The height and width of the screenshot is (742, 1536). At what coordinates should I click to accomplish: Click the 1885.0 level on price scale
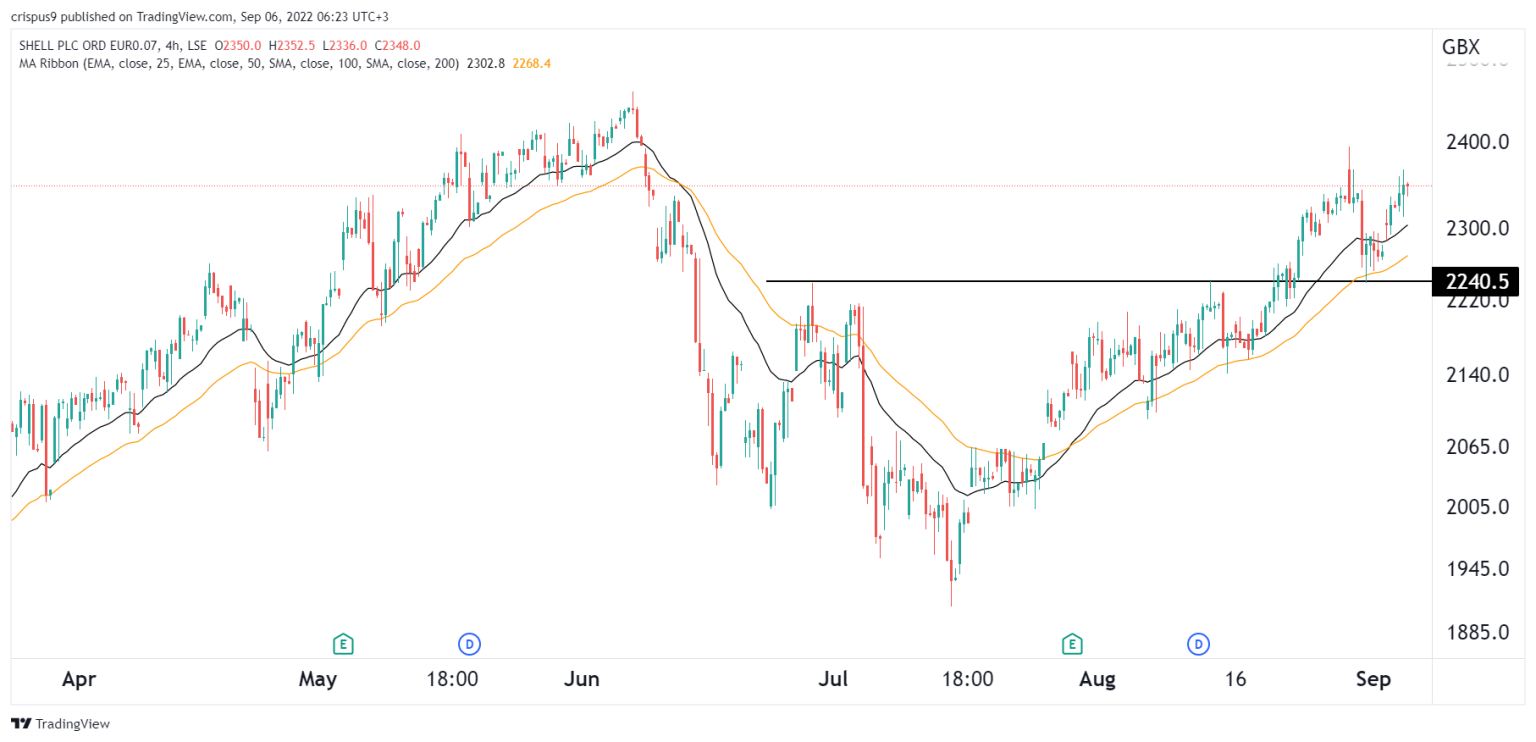click(x=1478, y=633)
